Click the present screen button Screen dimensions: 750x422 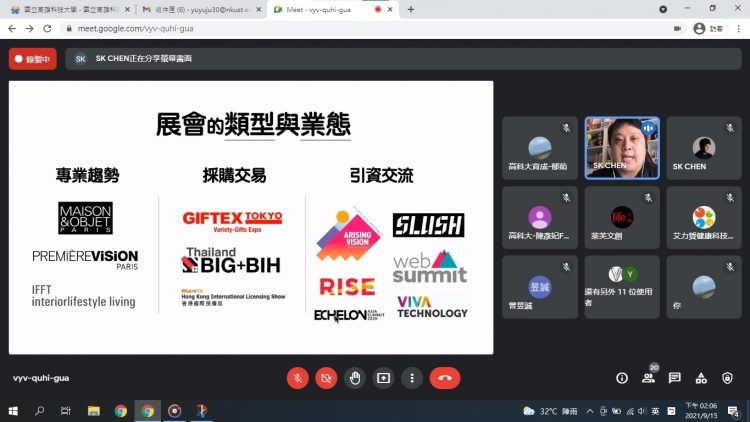click(383, 378)
